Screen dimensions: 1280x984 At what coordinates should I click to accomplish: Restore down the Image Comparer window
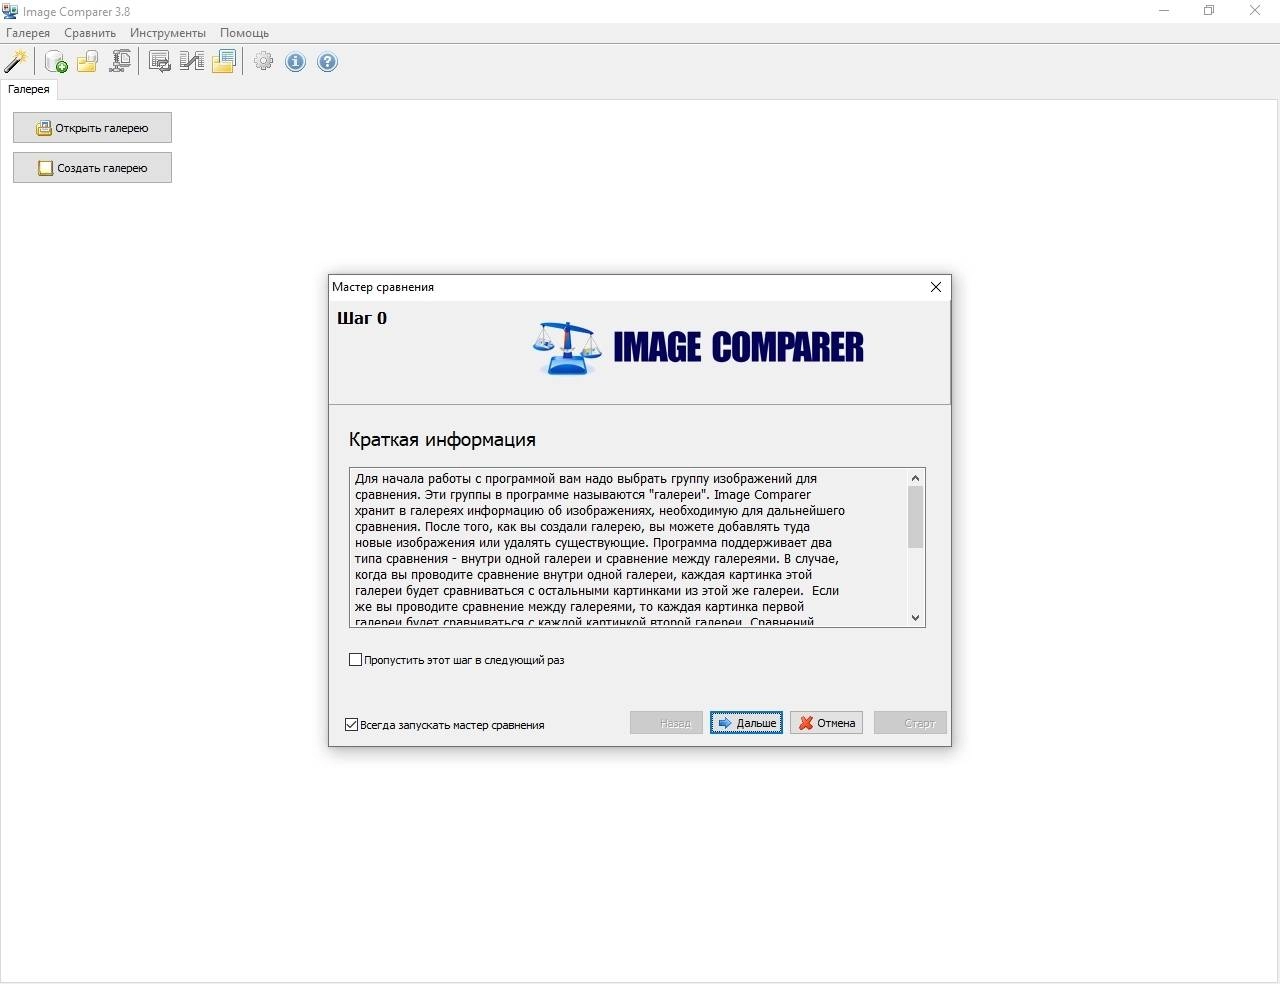click(x=1209, y=11)
